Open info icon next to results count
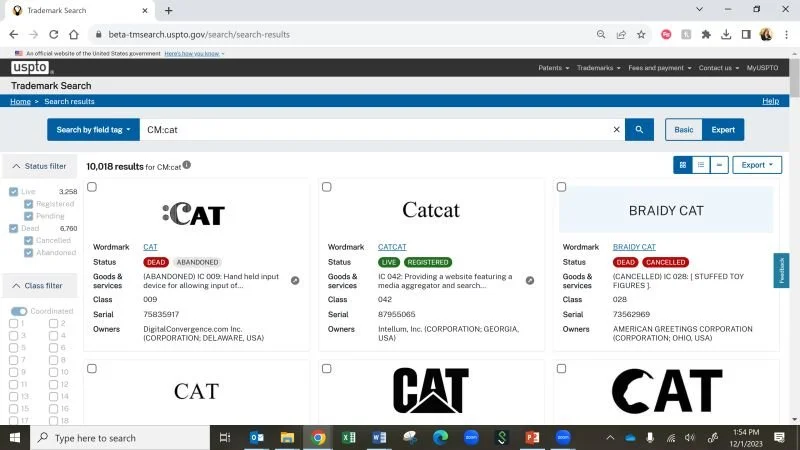 coord(187,165)
